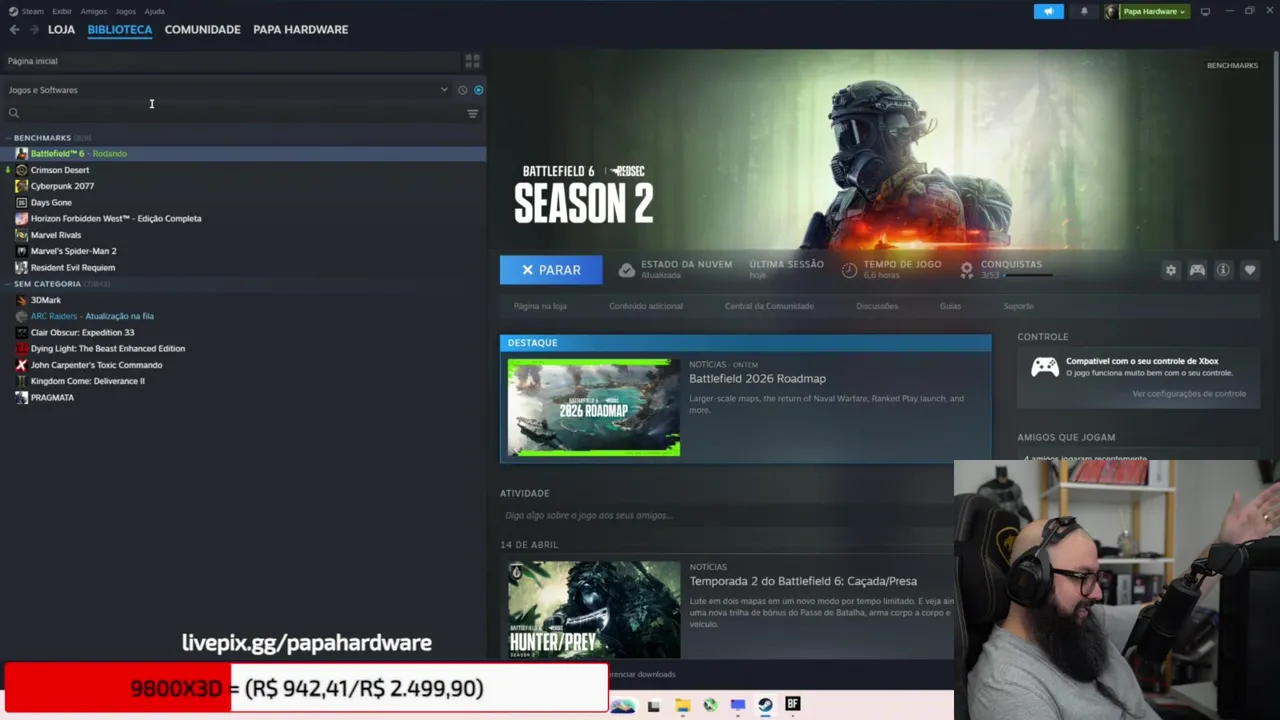Open the Ajuda menu

[154, 11]
